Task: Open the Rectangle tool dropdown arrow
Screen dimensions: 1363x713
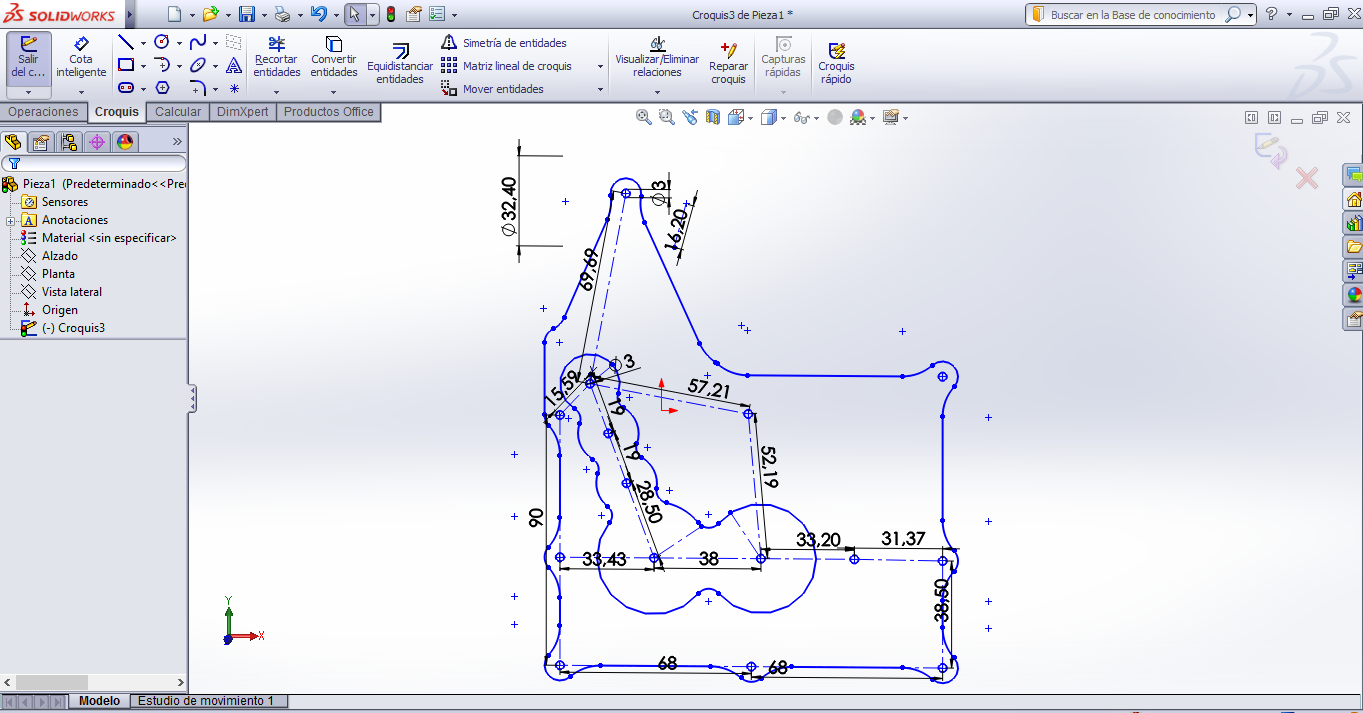Action: [x=143, y=66]
